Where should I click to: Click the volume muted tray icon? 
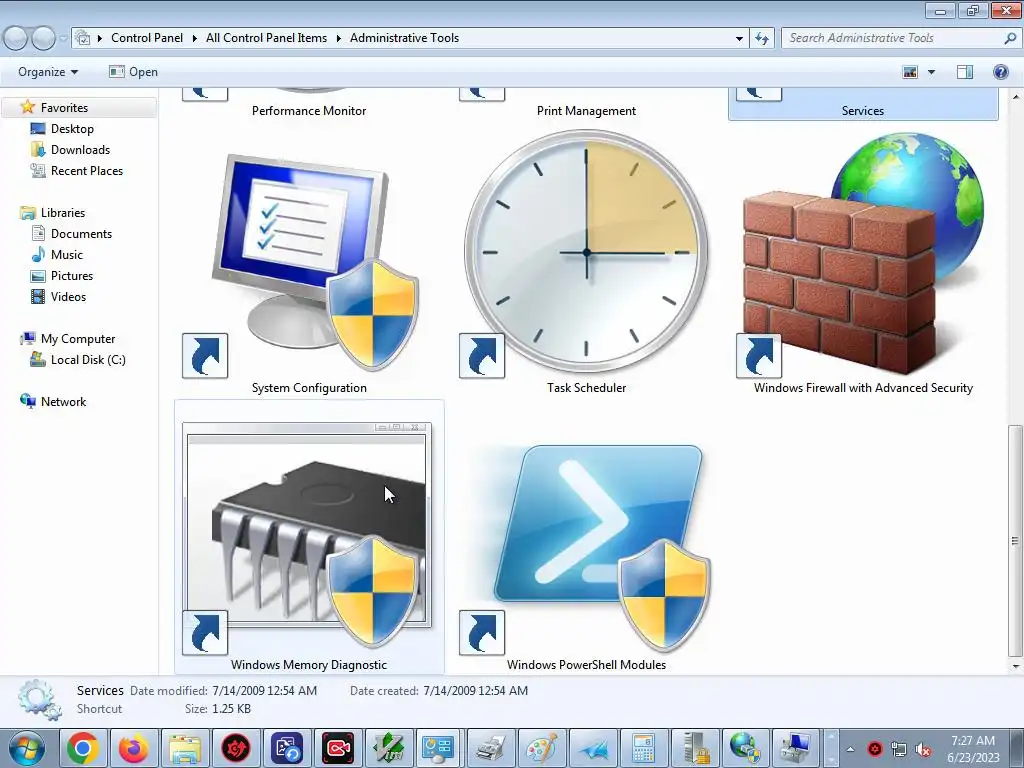click(923, 750)
